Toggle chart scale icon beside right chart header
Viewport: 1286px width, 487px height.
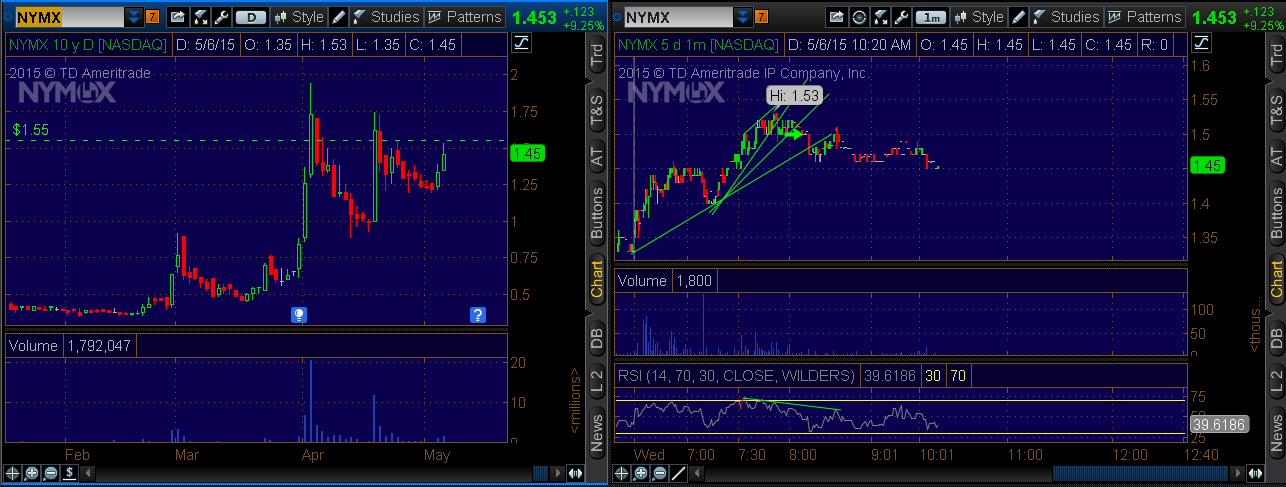[1201, 43]
